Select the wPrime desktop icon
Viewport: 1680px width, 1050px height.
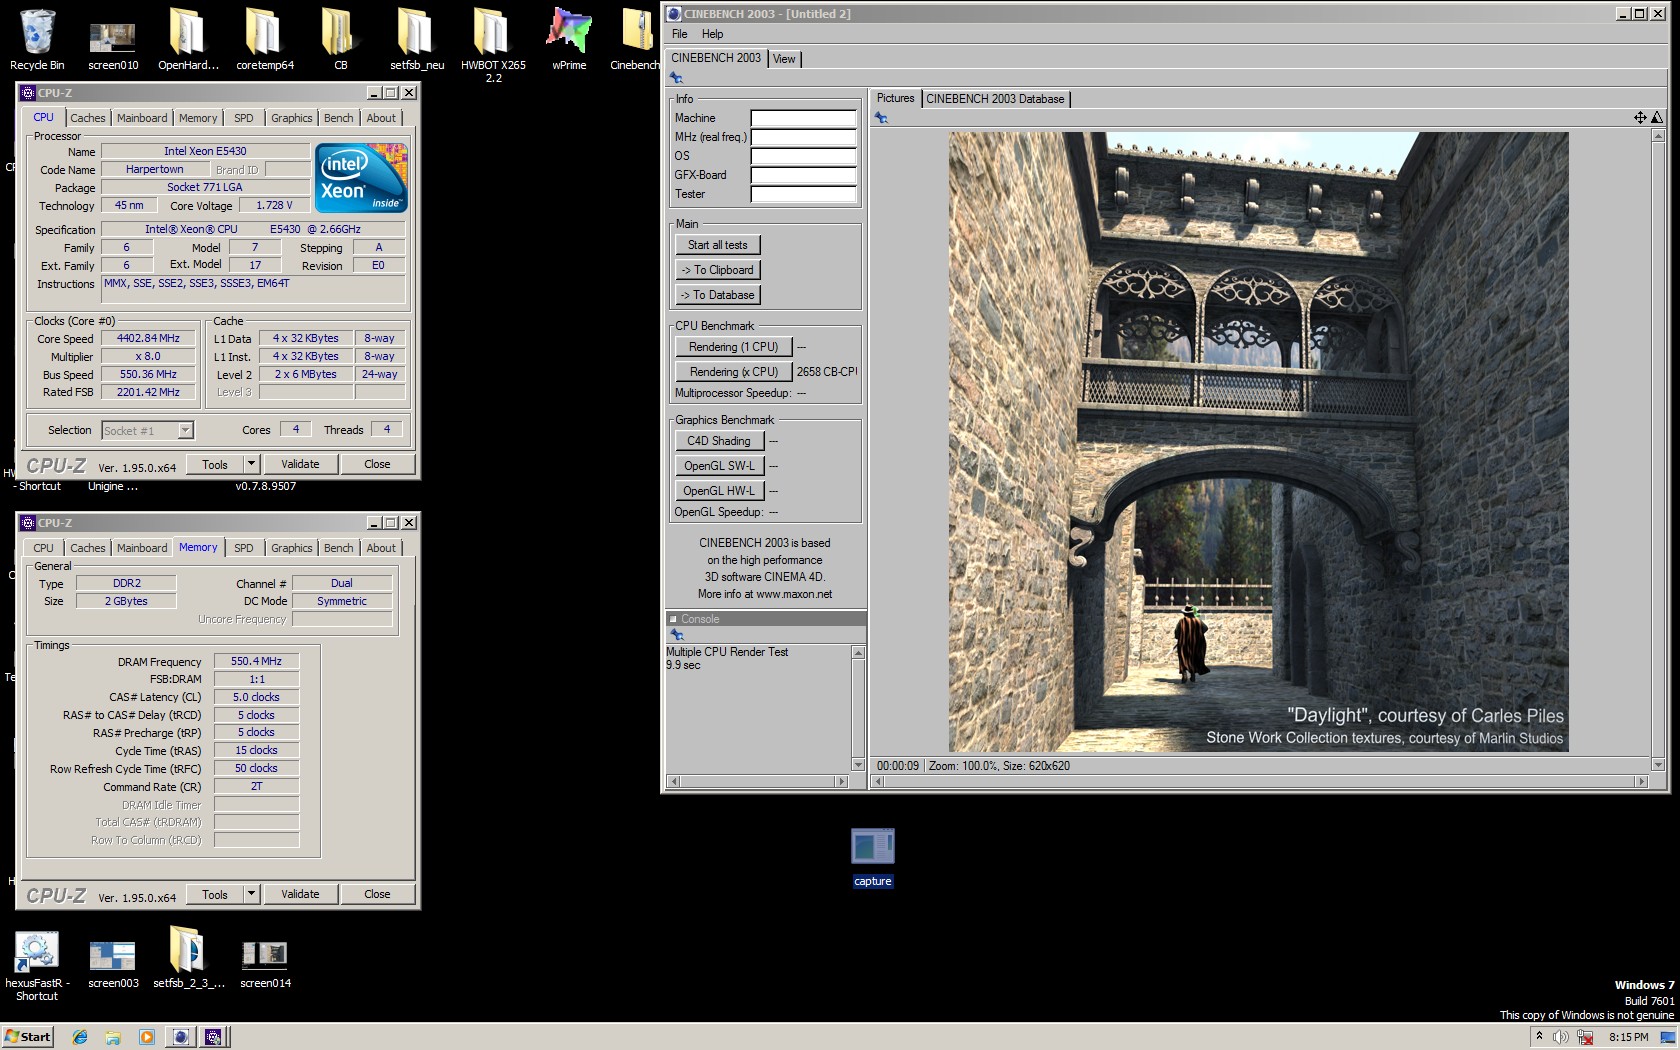(568, 40)
